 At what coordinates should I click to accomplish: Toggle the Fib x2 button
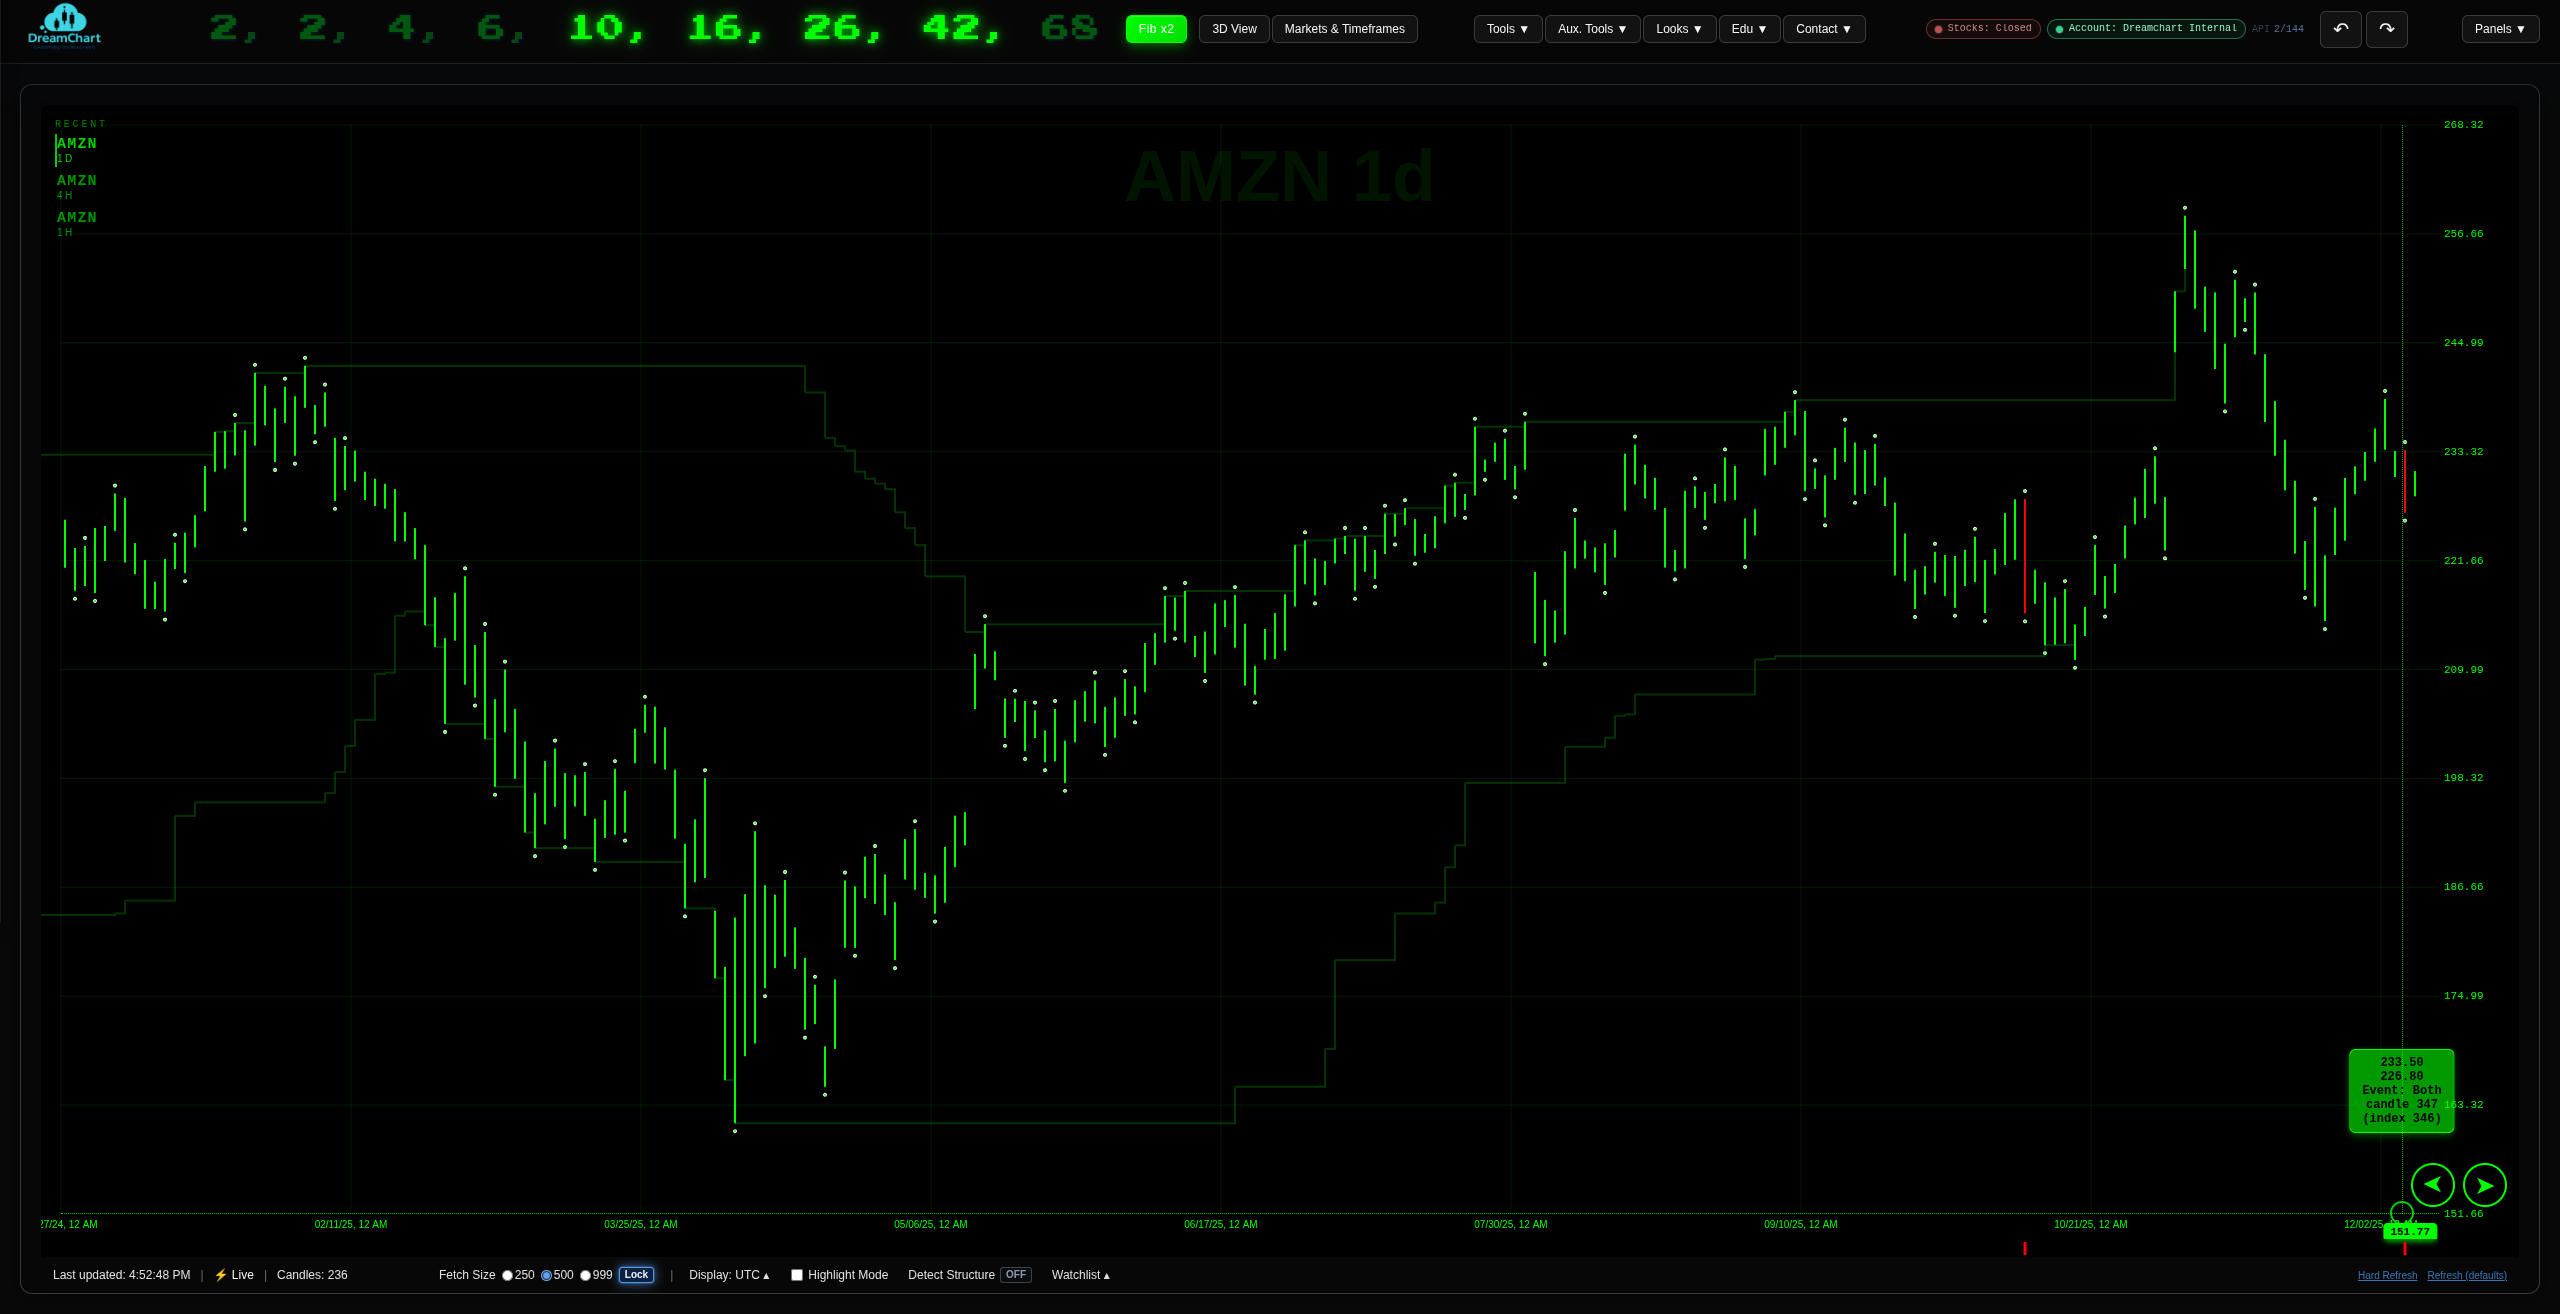(x=1156, y=29)
